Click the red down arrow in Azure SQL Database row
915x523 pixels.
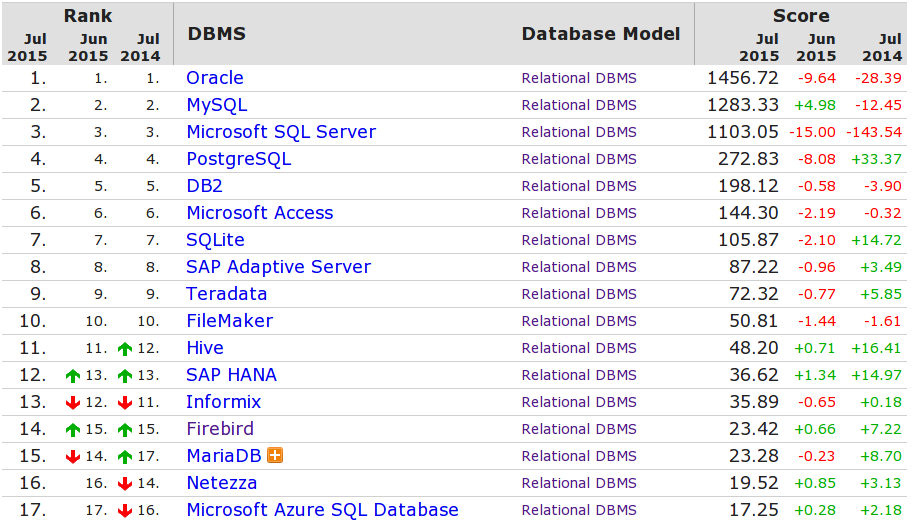(124, 510)
